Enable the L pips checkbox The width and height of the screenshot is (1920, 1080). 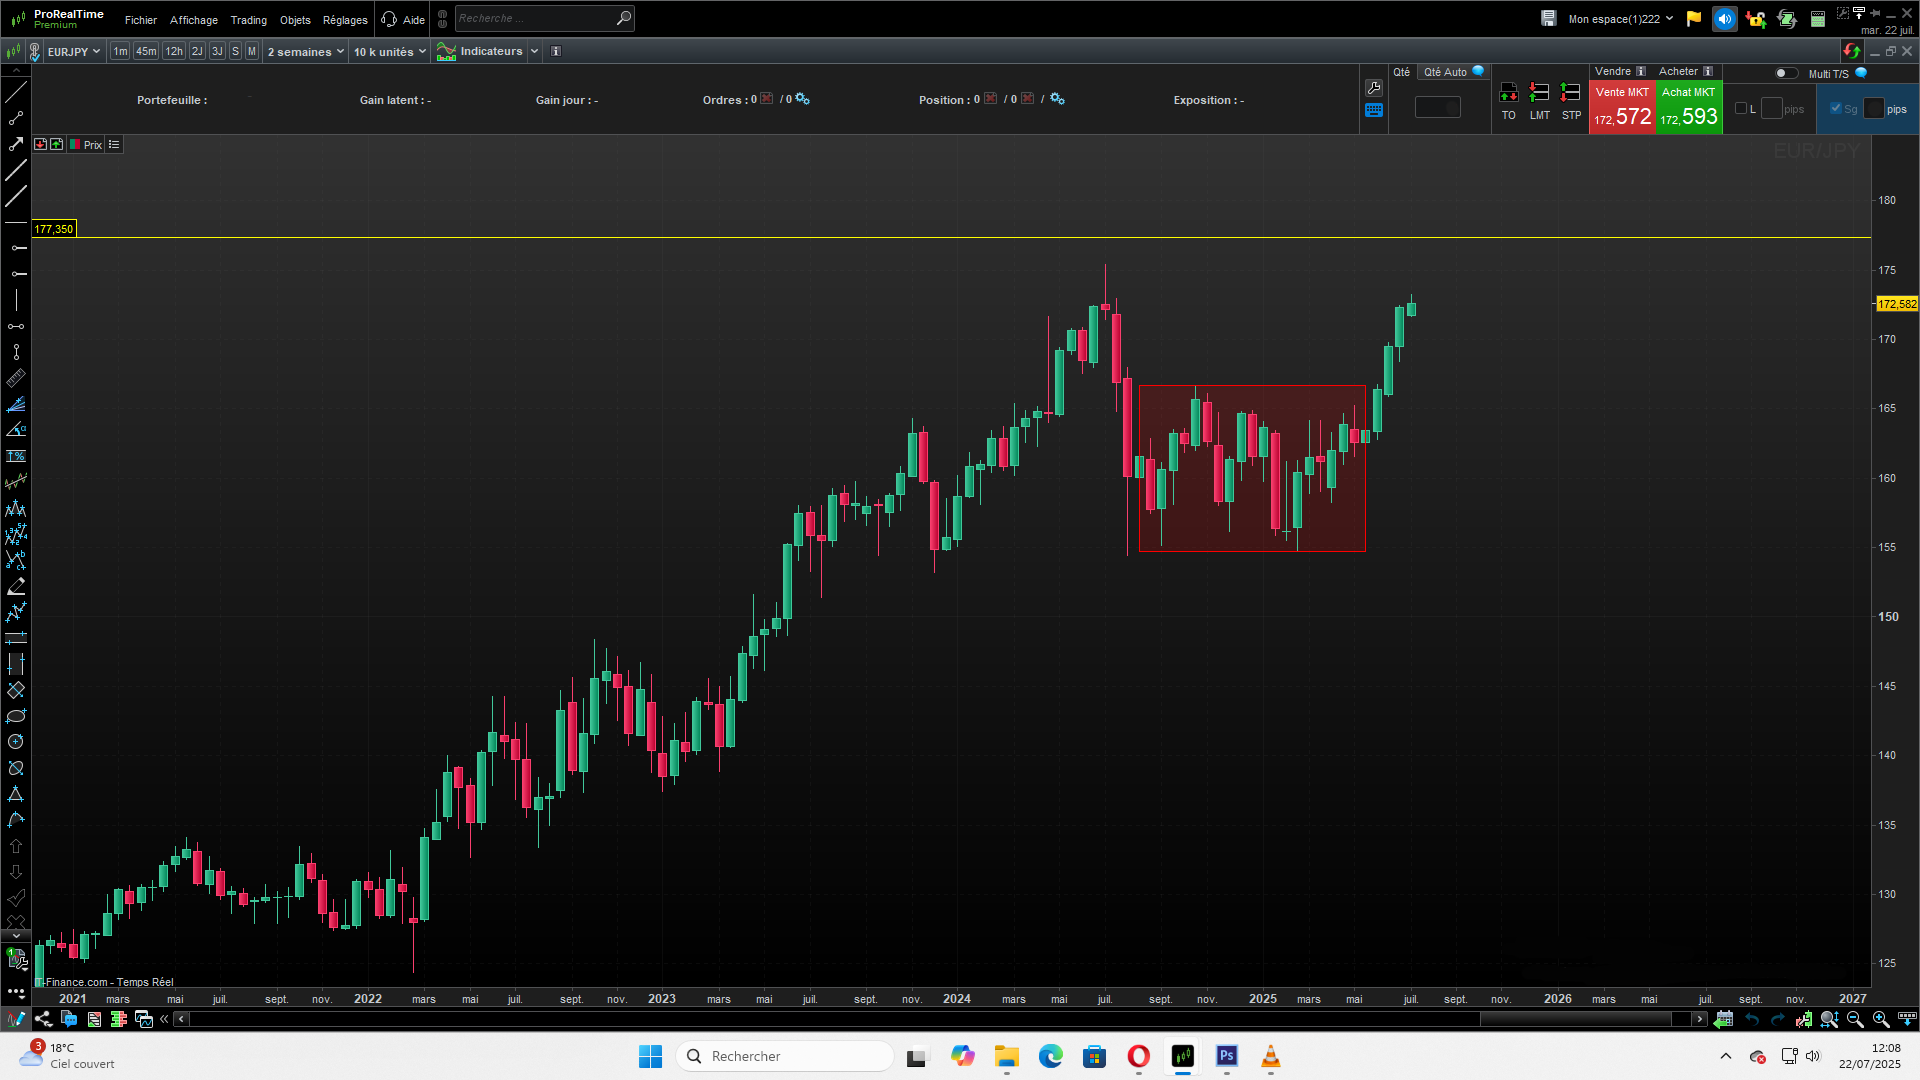1741,109
